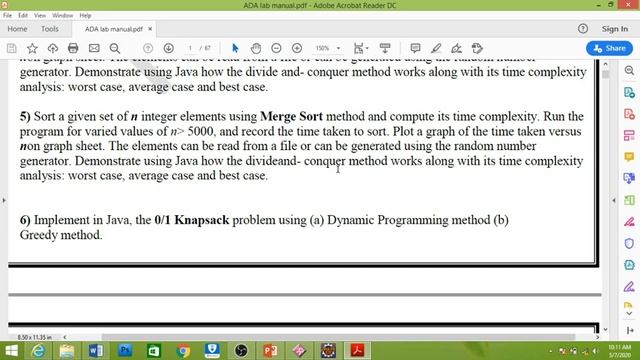This screenshot has width=640, height=360.
Task: Open the teal PDF tool below shield
Action: click(629, 265)
